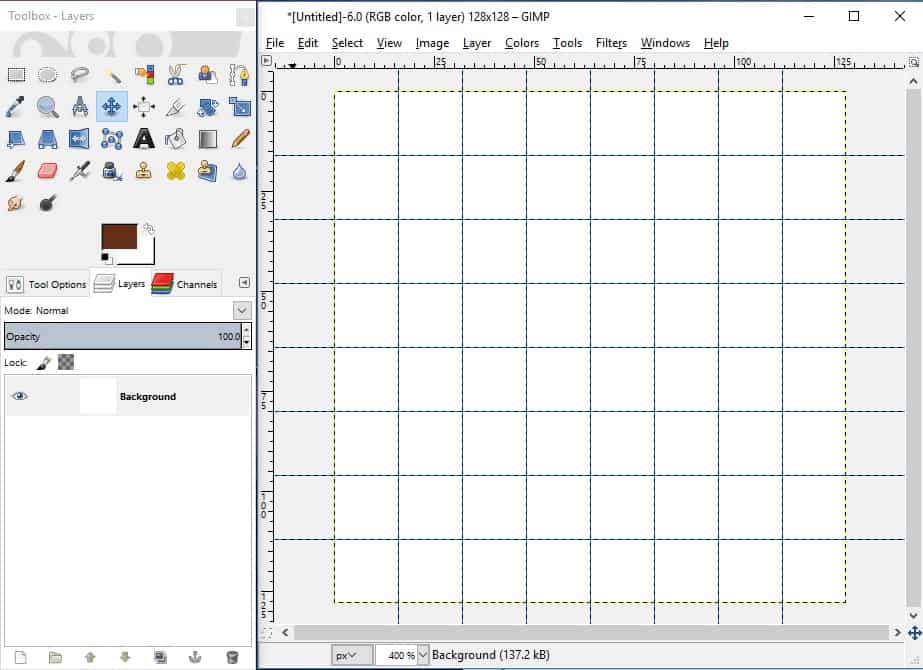Screen dimensions: 923x670
Task: Select the Blend gradient tool
Action: point(208,139)
